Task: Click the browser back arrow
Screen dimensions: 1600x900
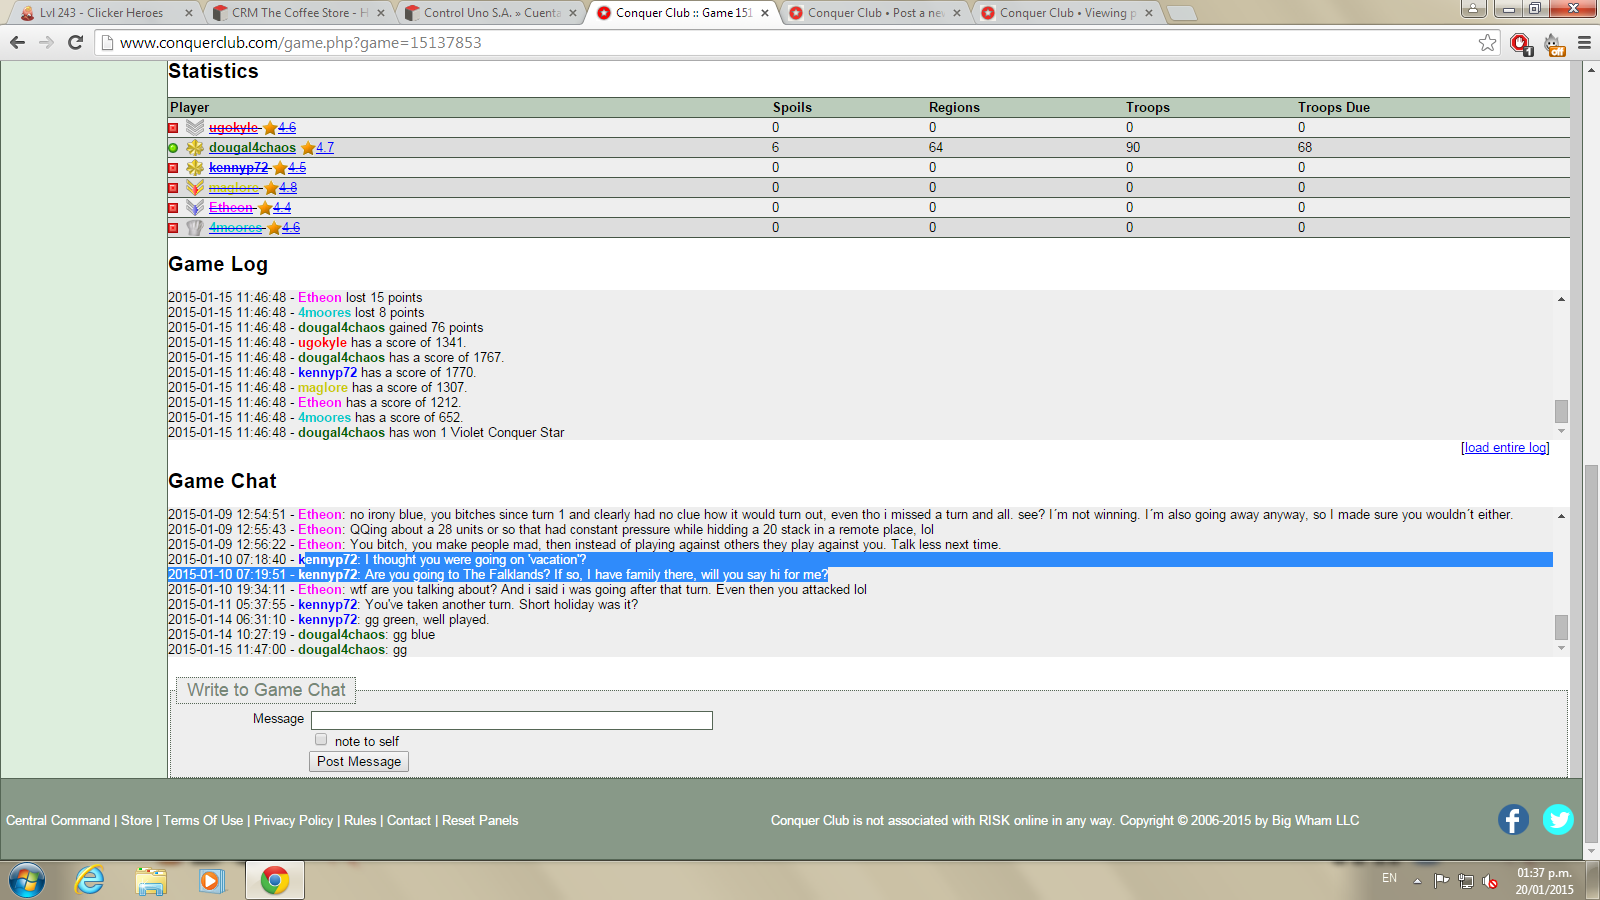Action: point(17,43)
